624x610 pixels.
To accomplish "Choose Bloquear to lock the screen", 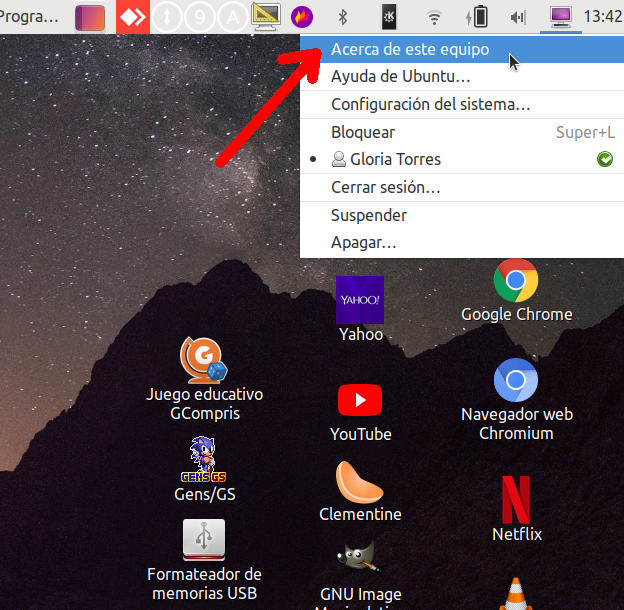I will pyautogui.click(x=462, y=132).
